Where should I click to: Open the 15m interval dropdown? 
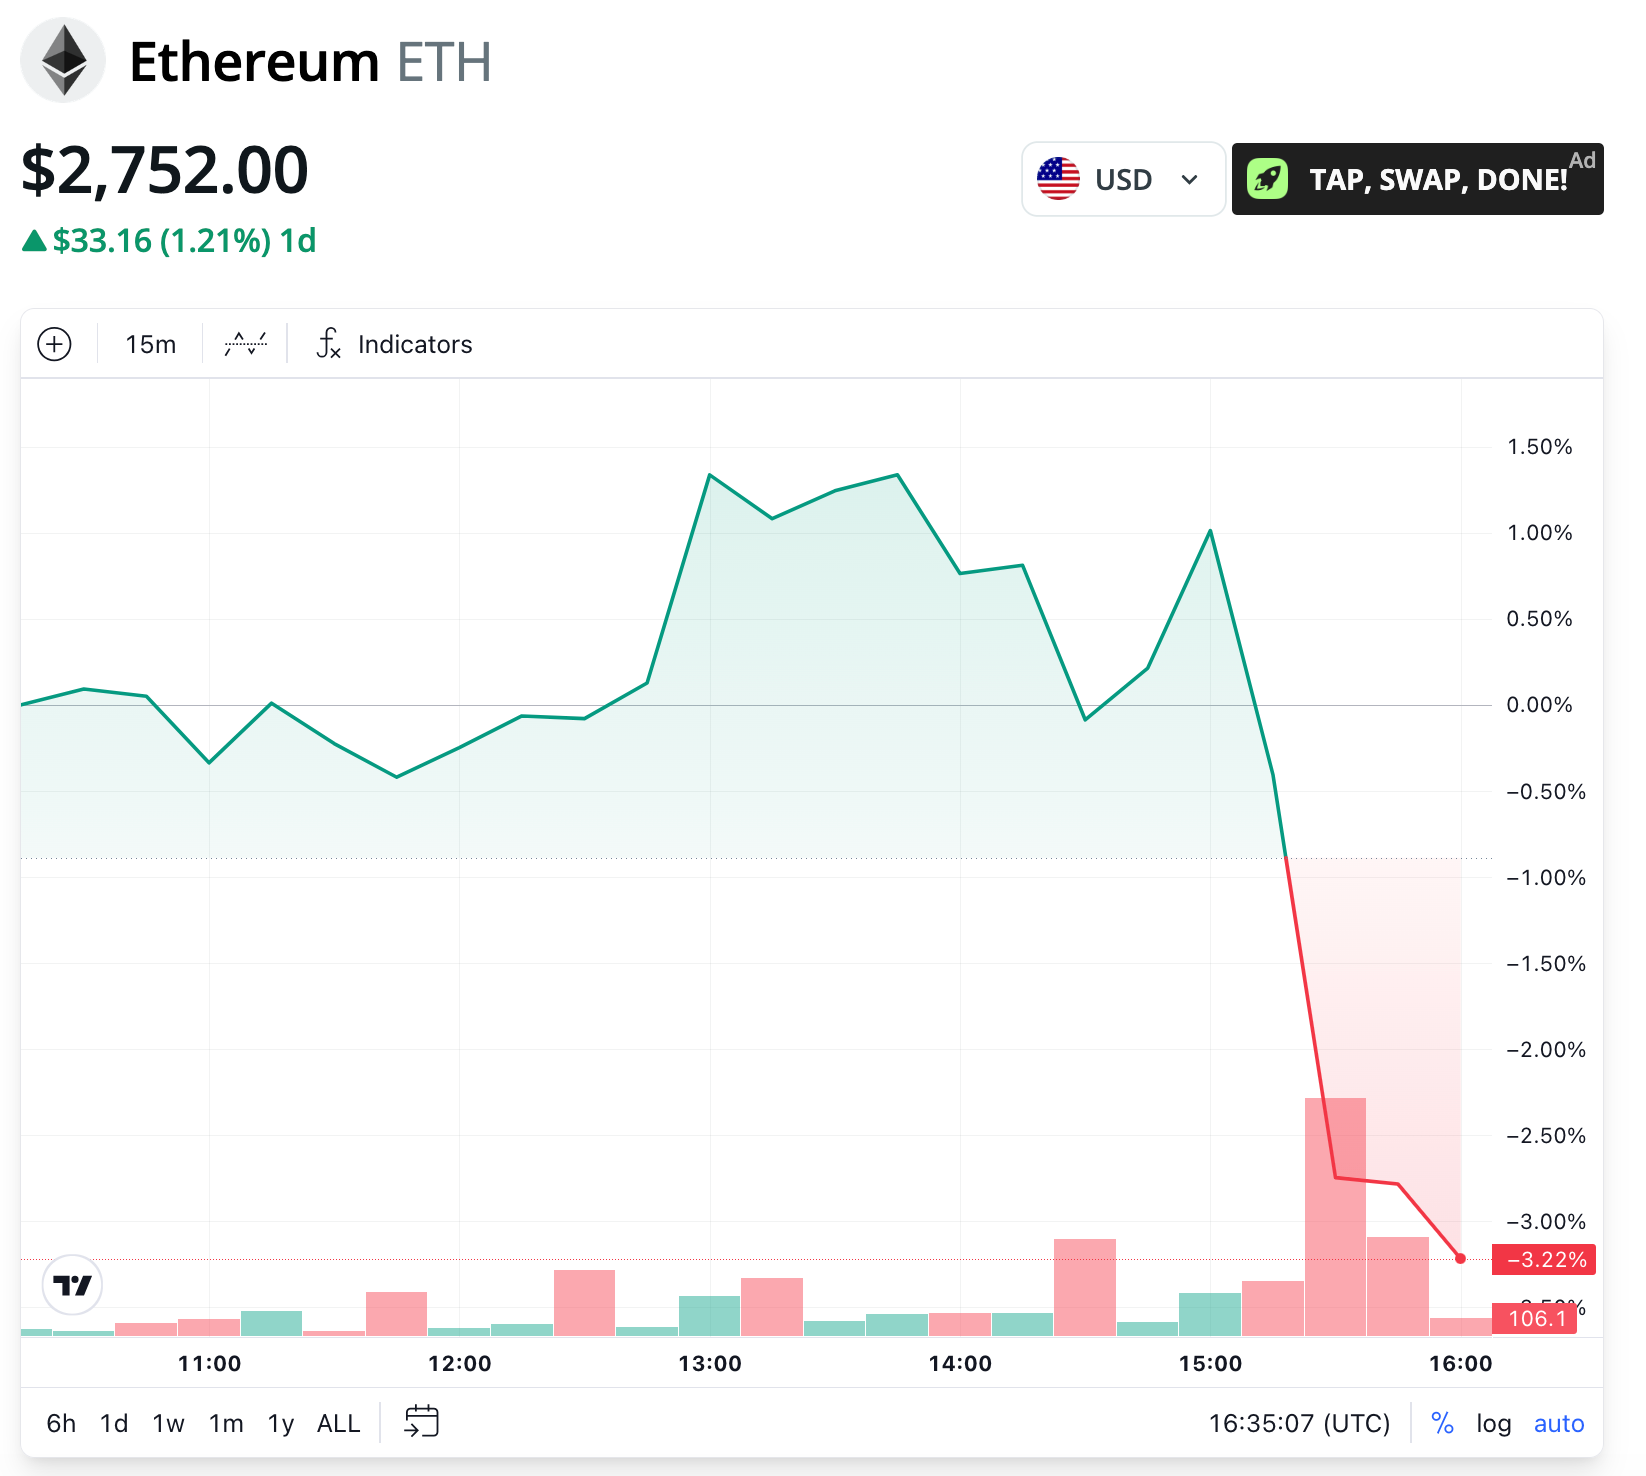click(x=150, y=344)
